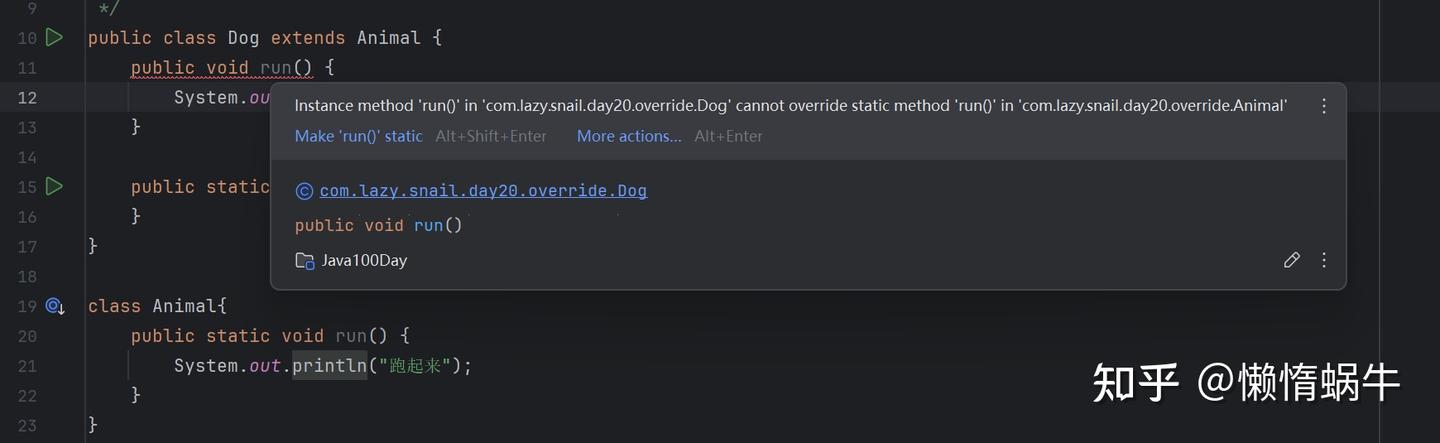Click the subclass marker on line 19
Image resolution: width=1440 pixels, height=443 pixels.
point(55,306)
